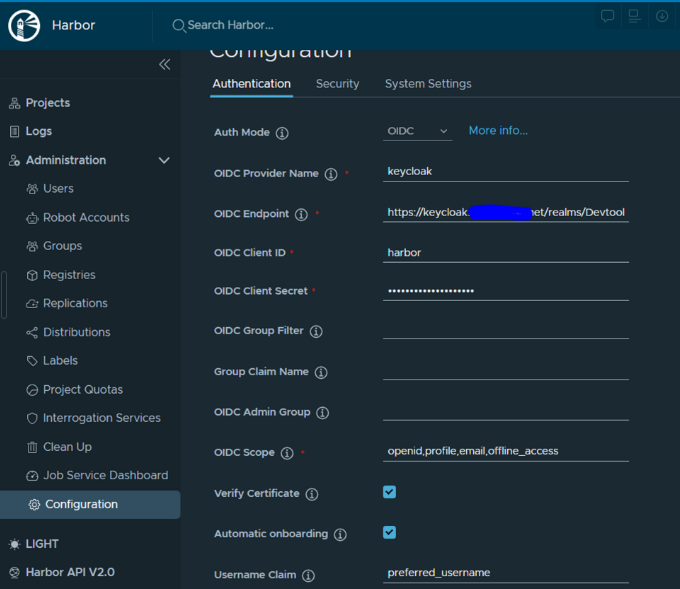The image size is (680, 589).
Task: Click the OIDC Endpoint field
Action: [x=506, y=213]
